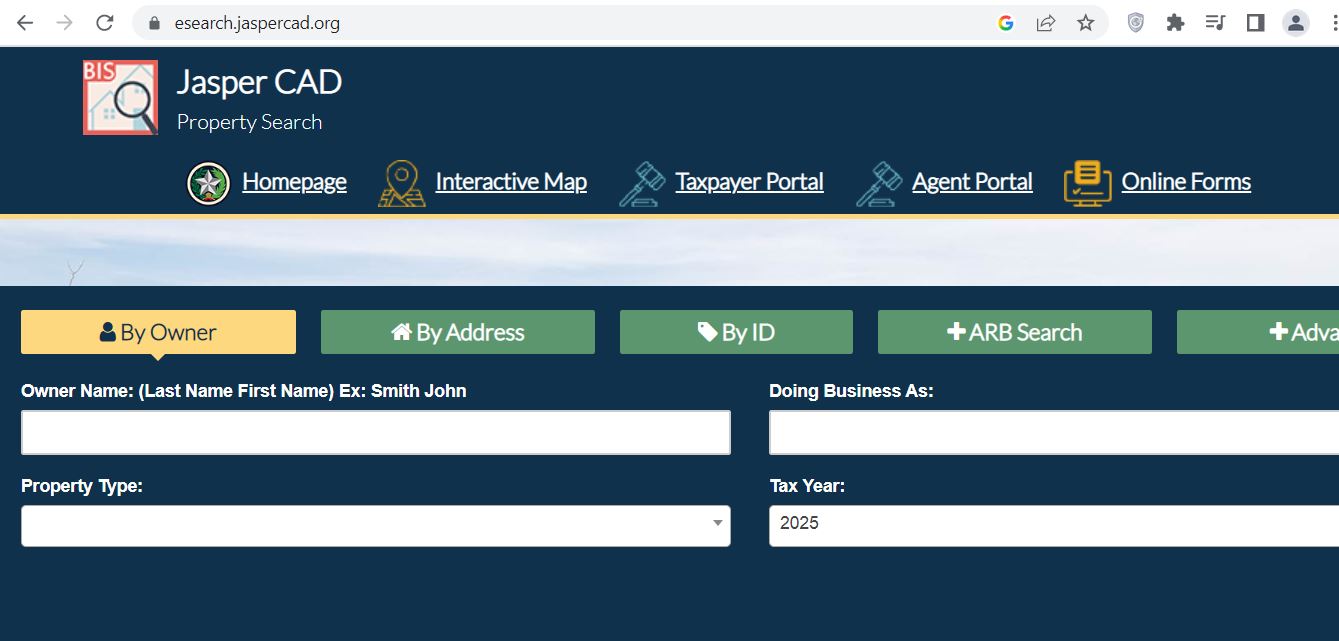Screen dimensions: 1339x641
Task: Open the profile avatar icon
Action: click(1296, 23)
